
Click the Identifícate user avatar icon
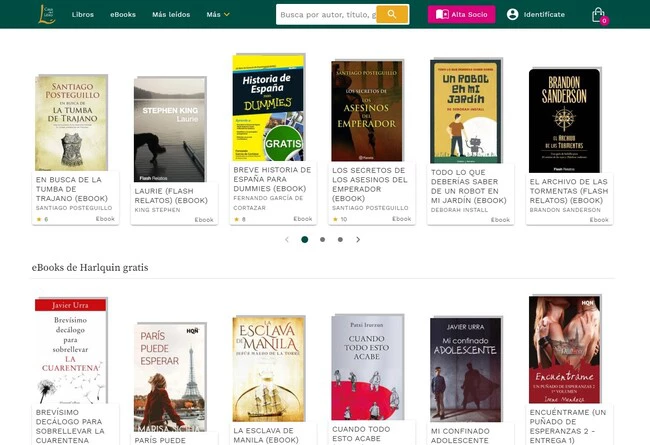pyautogui.click(x=512, y=15)
